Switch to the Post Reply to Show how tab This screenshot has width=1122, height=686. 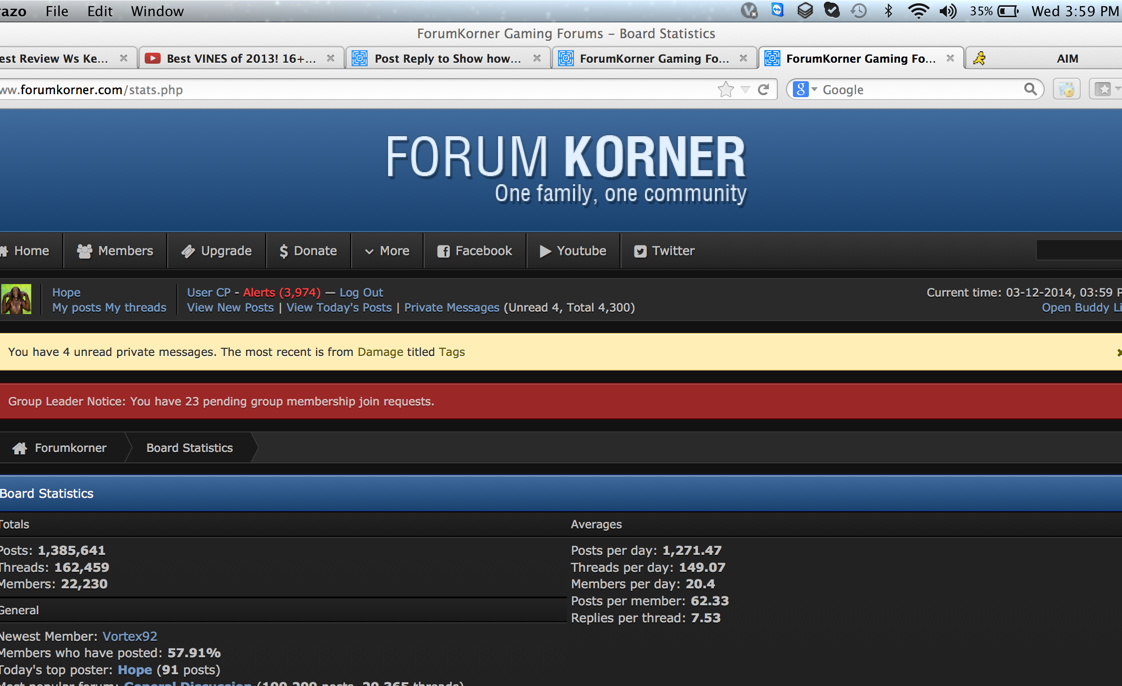[x=447, y=59]
